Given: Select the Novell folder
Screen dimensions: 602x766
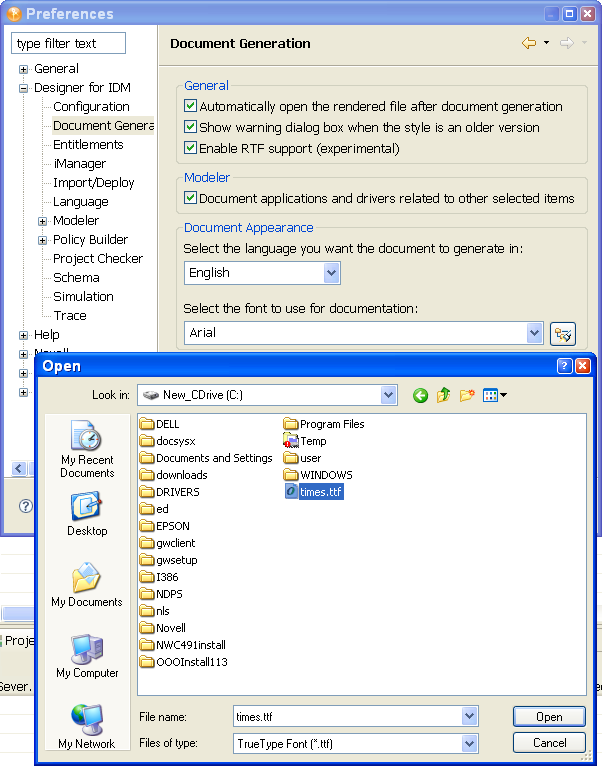Looking at the screenshot, I should pos(163,628).
